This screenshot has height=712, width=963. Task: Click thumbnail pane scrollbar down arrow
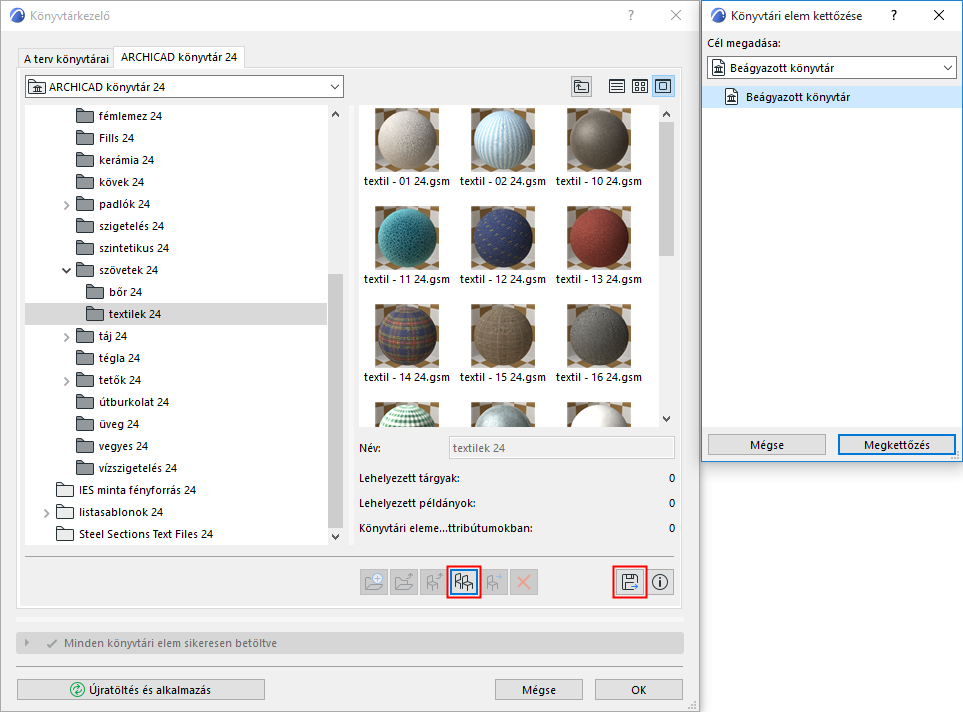pyautogui.click(x=667, y=418)
